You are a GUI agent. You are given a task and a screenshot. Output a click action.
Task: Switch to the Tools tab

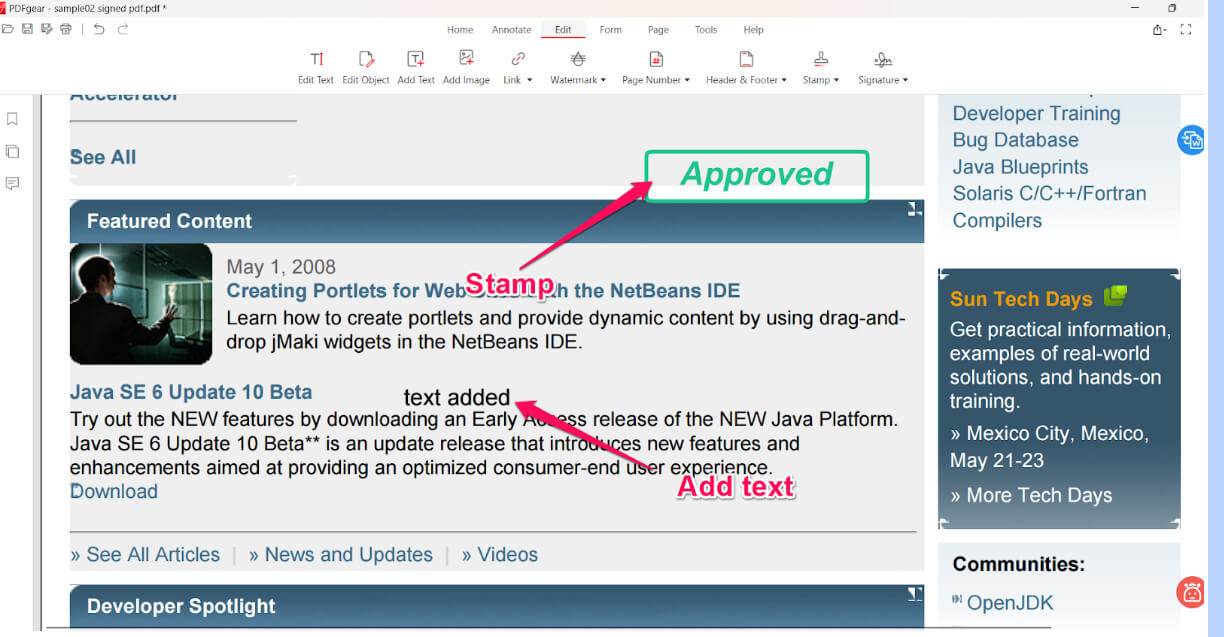(x=706, y=30)
